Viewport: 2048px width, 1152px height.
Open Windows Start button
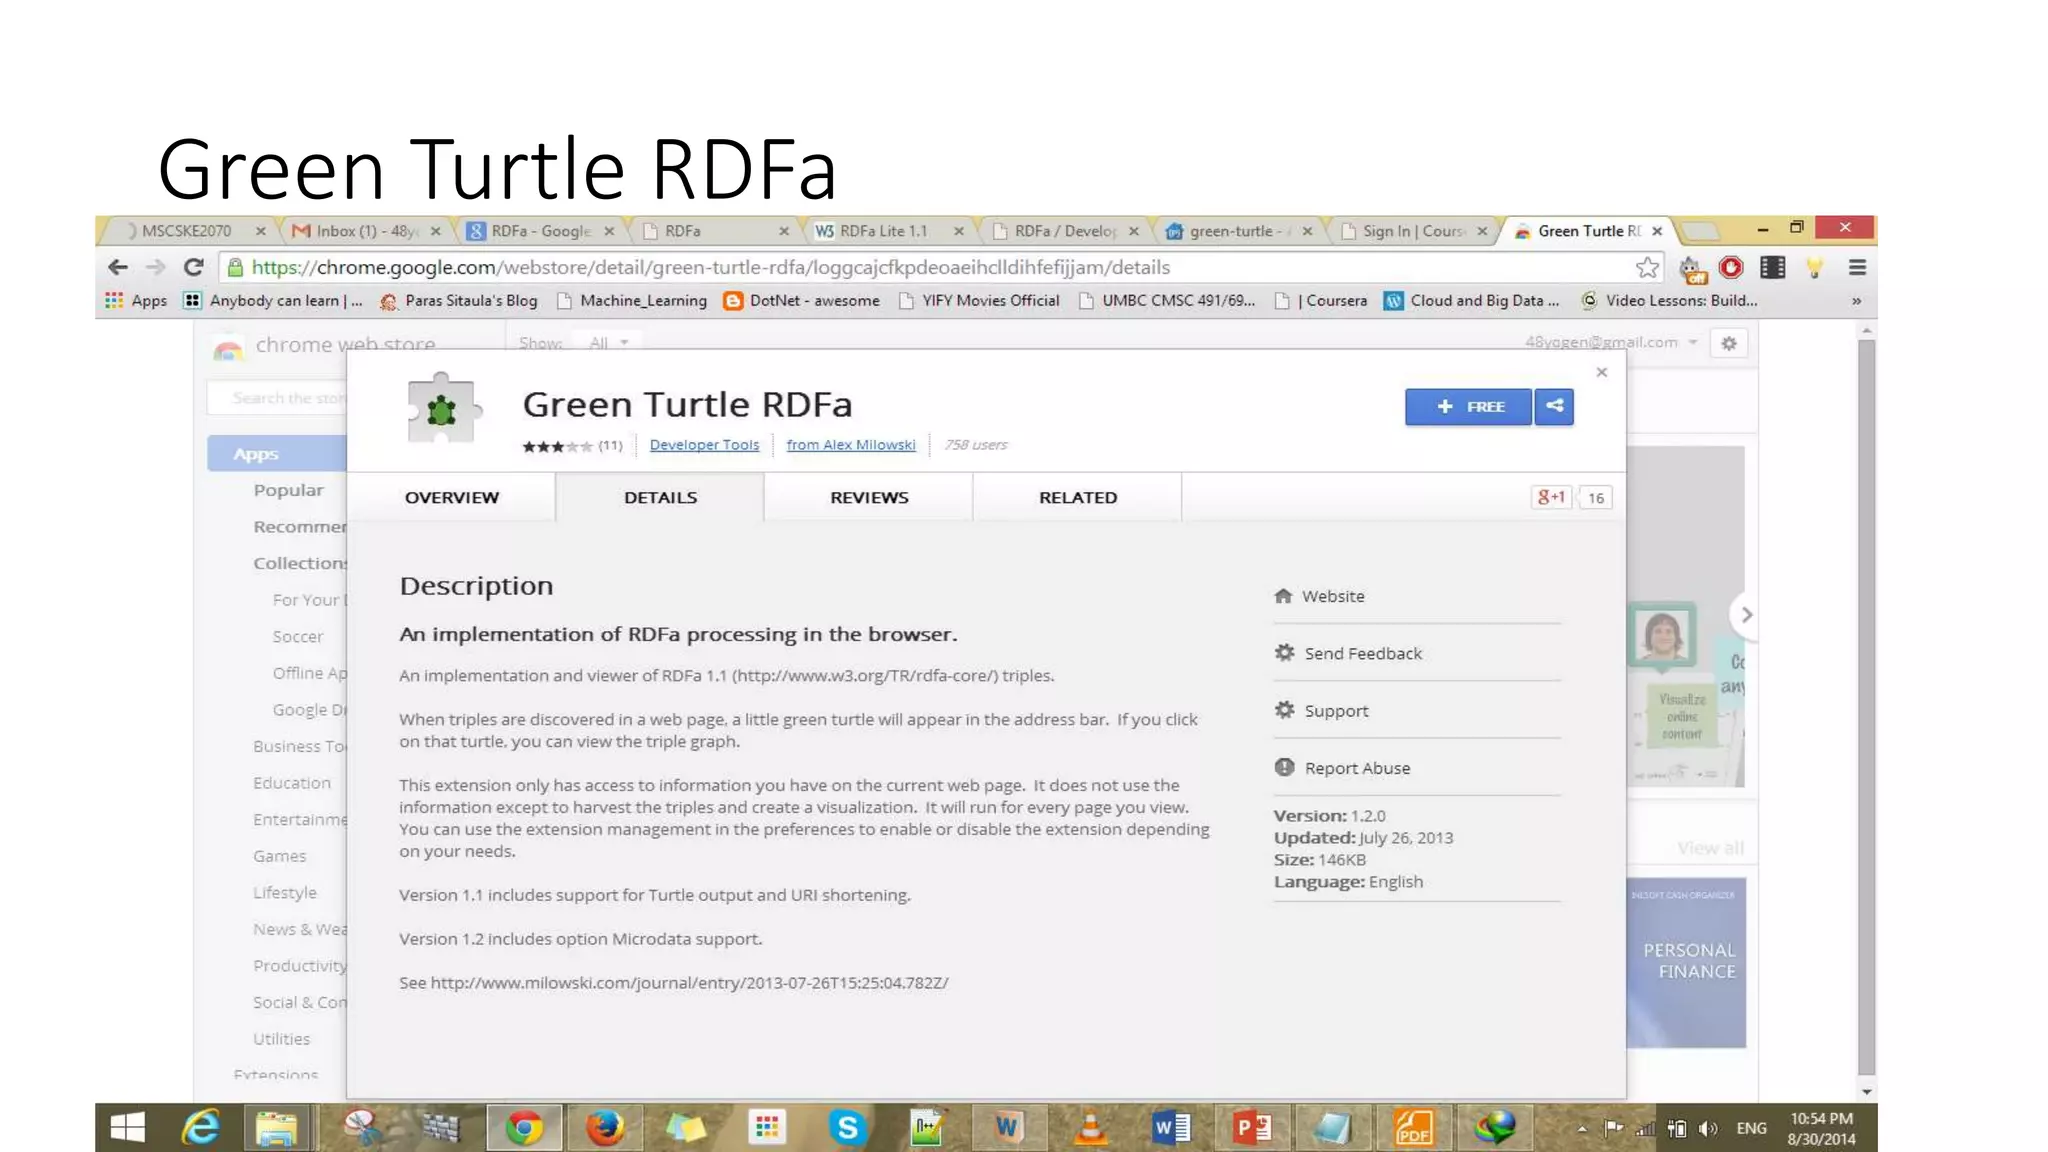click(127, 1128)
